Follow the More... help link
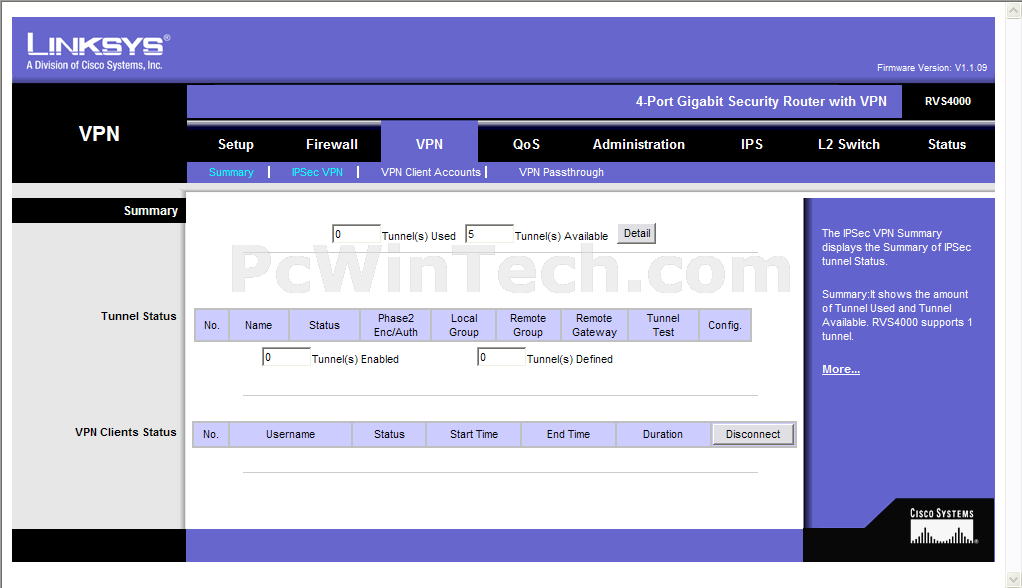 coord(841,369)
